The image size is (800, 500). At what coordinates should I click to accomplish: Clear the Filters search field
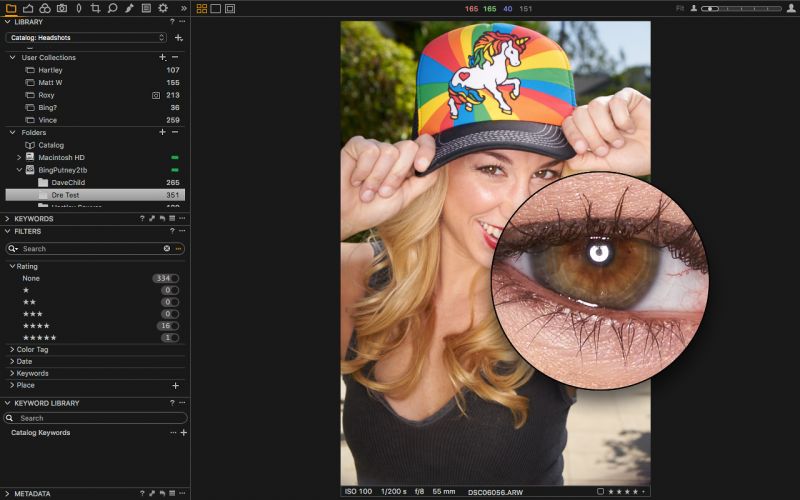[167, 248]
